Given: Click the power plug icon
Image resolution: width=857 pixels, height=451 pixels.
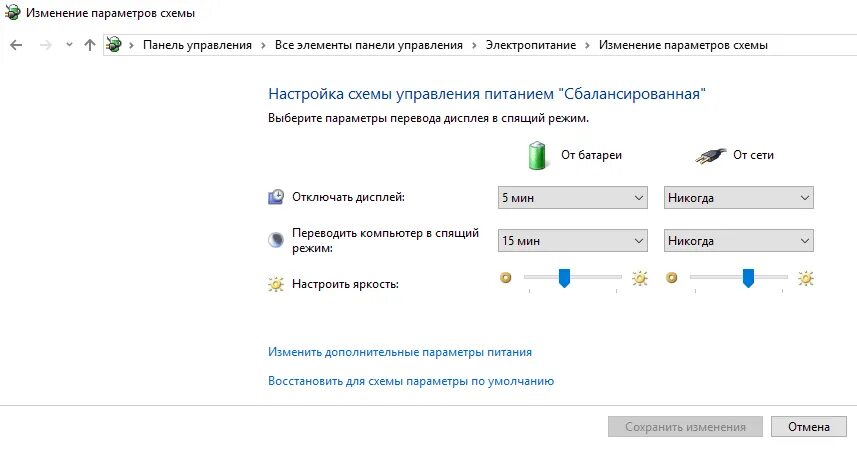Looking at the screenshot, I should pyautogui.click(x=711, y=156).
